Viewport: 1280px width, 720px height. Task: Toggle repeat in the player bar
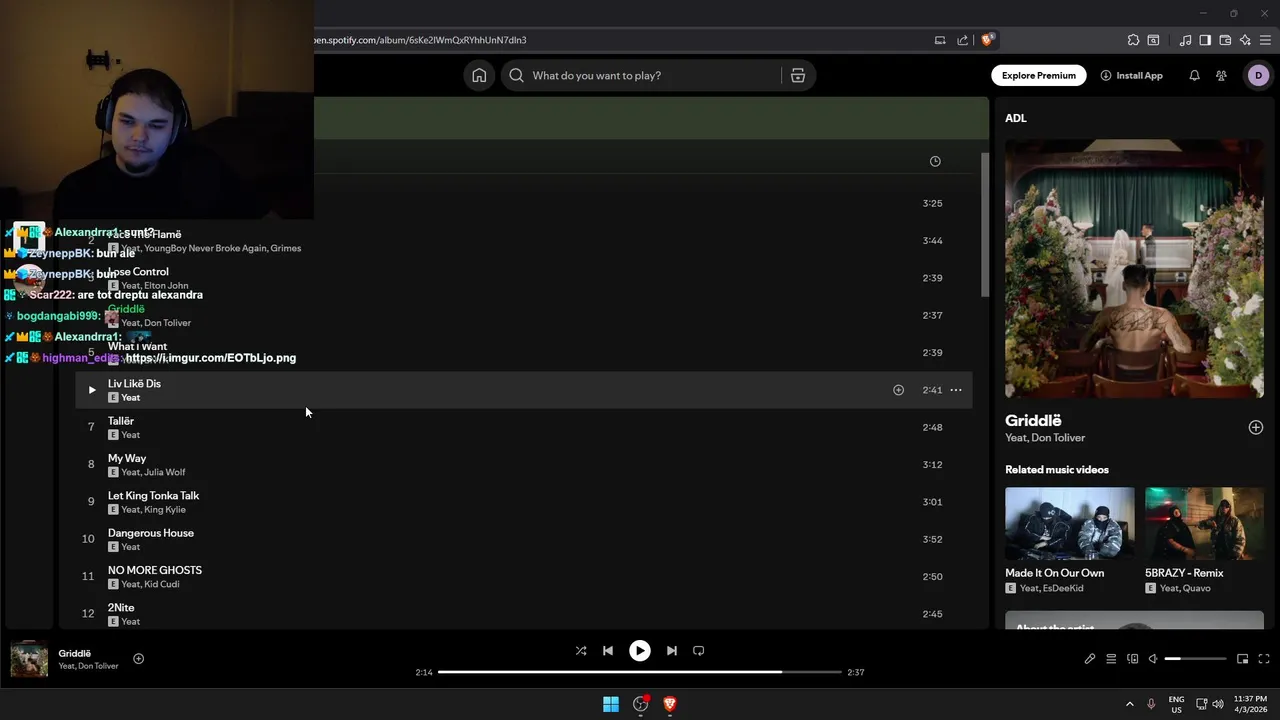[699, 651]
